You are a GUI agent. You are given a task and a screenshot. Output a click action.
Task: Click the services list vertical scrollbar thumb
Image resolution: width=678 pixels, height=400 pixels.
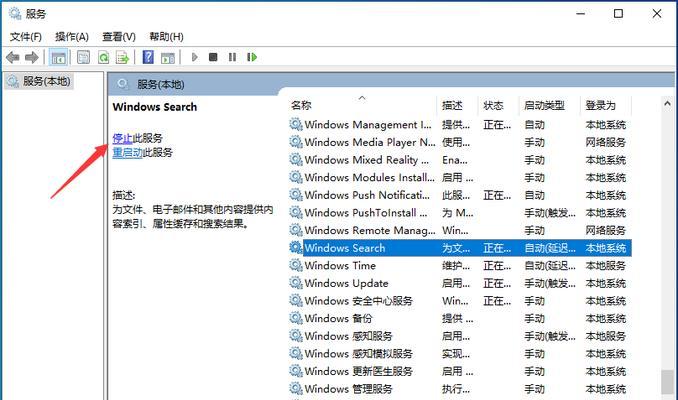tap(667, 382)
